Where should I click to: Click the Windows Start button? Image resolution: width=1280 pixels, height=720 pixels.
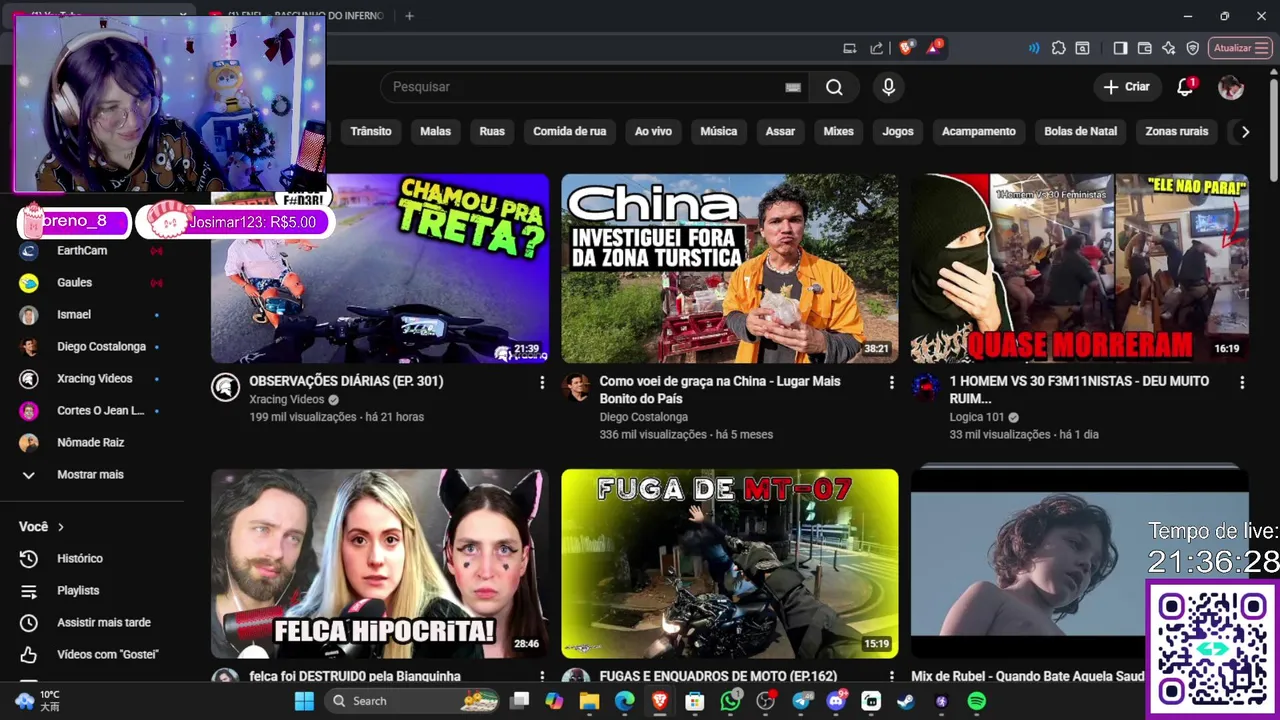coord(304,701)
